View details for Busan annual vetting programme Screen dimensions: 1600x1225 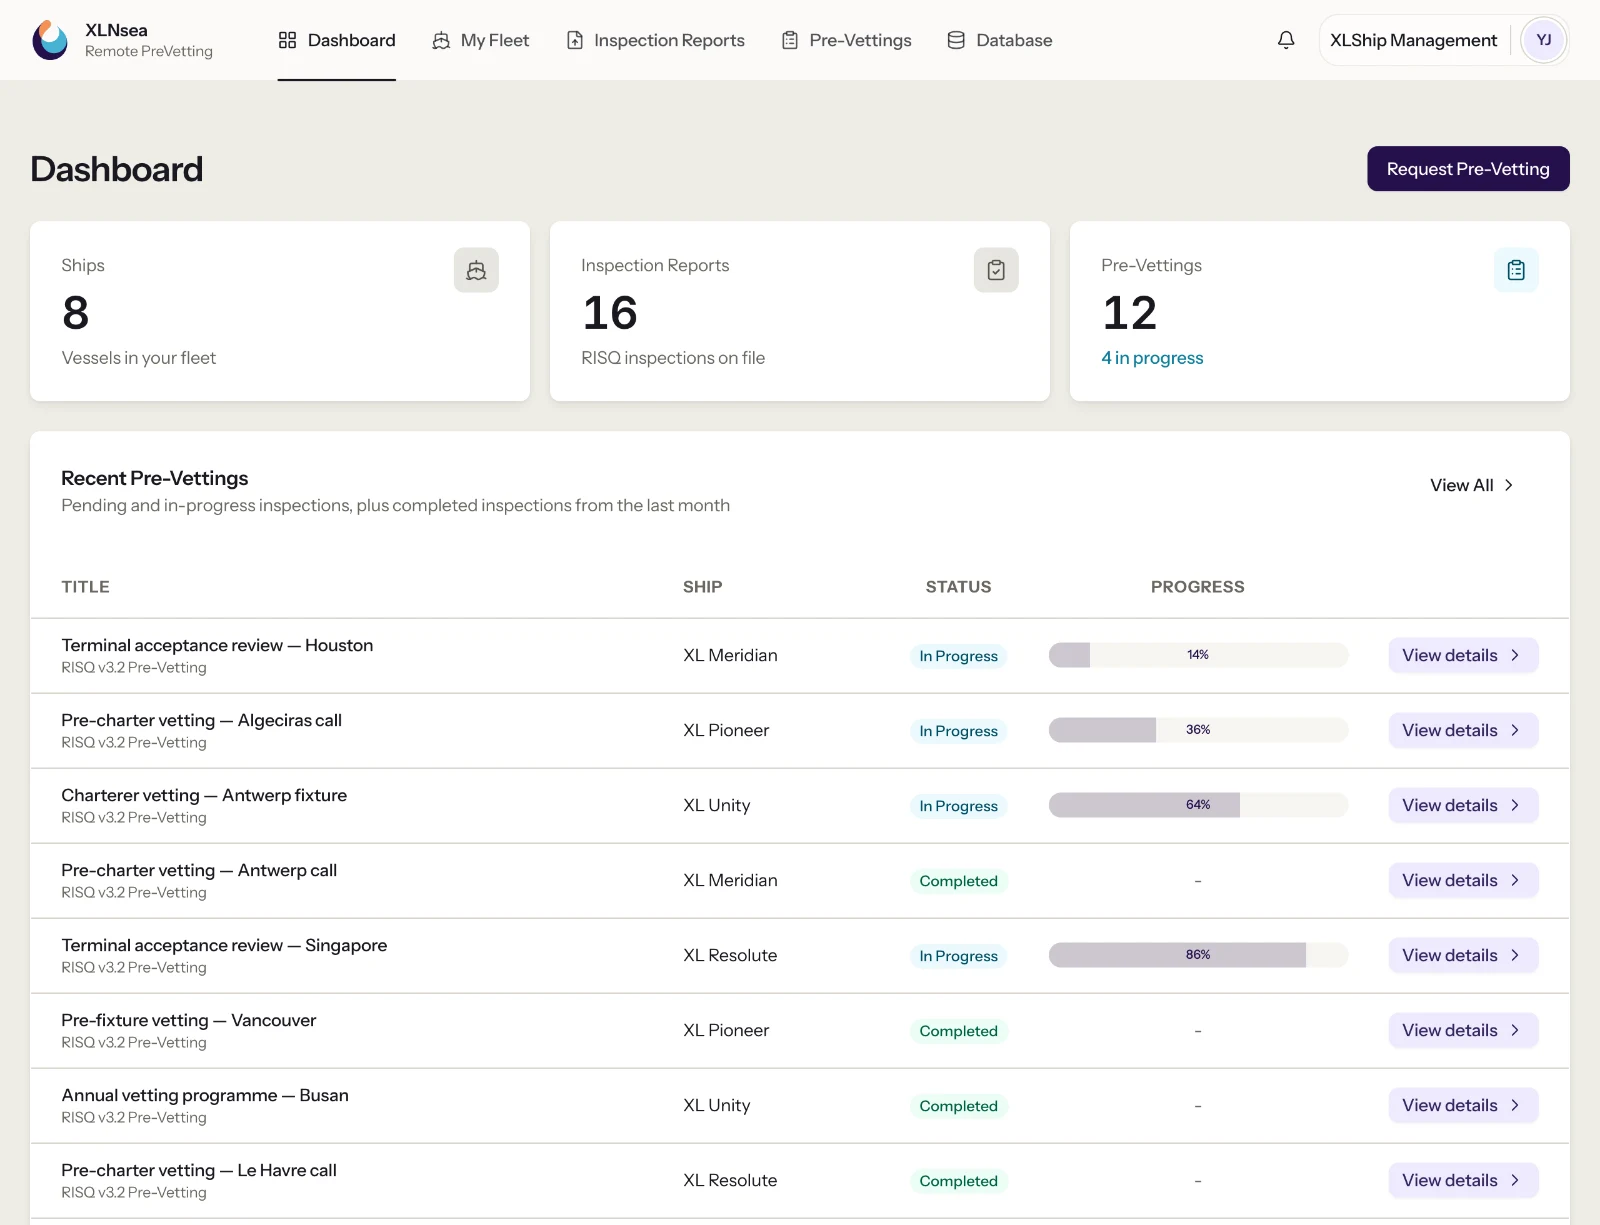click(1463, 1105)
